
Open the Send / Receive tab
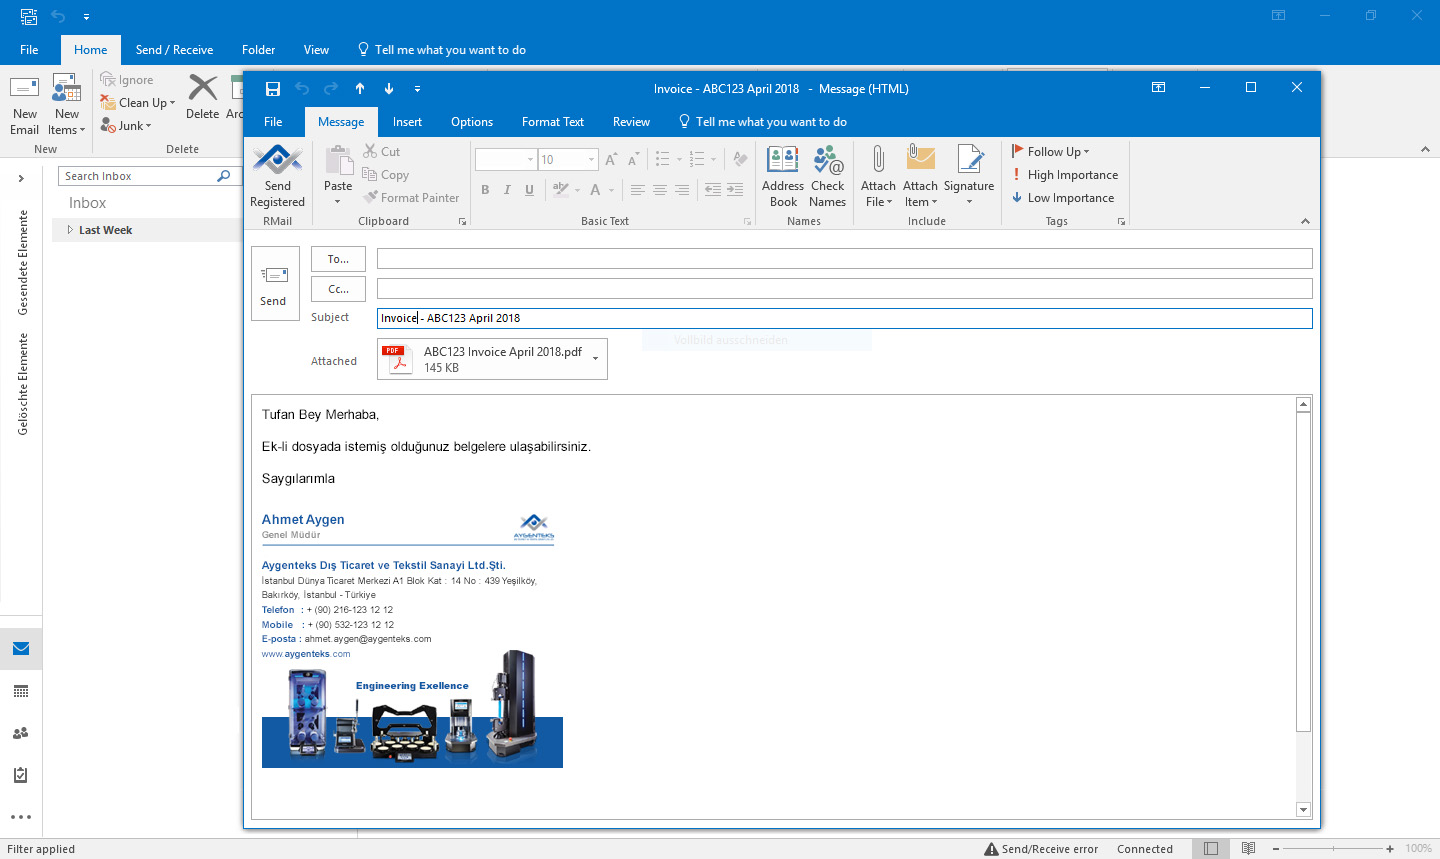point(174,50)
